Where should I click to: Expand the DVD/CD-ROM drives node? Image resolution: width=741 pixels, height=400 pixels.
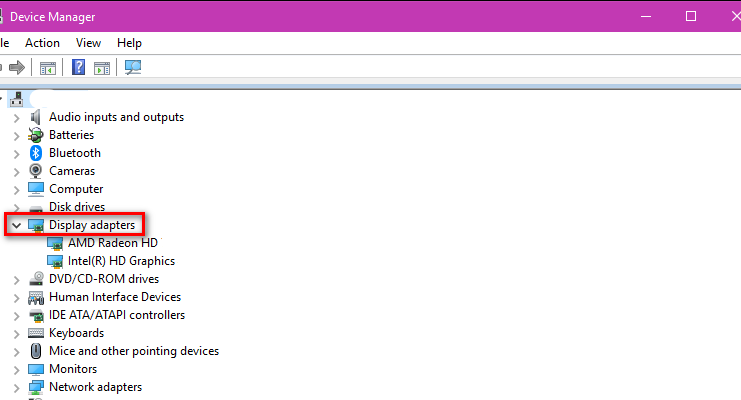point(17,280)
